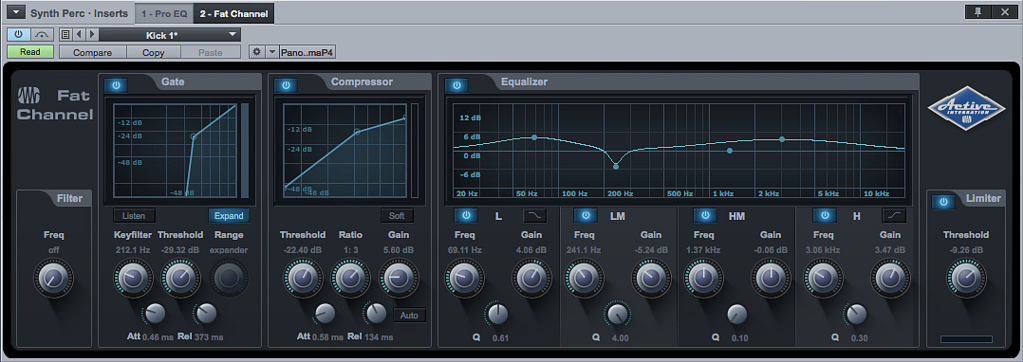Image resolution: width=1023 pixels, height=362 pixels.
Task: Load the next preset with right arrow
Action: click(x=92, y=35)
